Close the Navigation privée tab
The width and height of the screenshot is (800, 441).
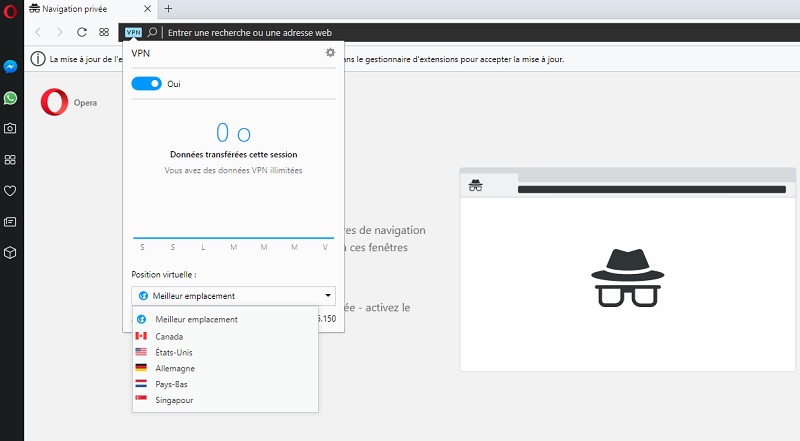[147, 9]
